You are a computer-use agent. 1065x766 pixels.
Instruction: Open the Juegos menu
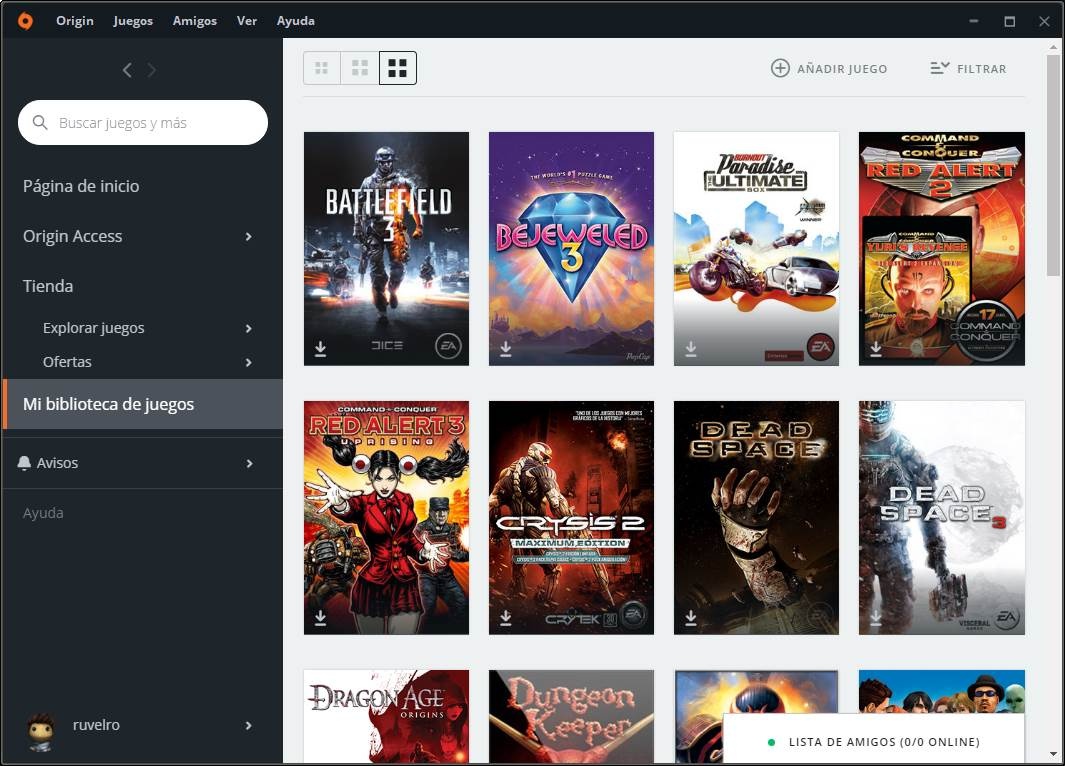(133, 21)
